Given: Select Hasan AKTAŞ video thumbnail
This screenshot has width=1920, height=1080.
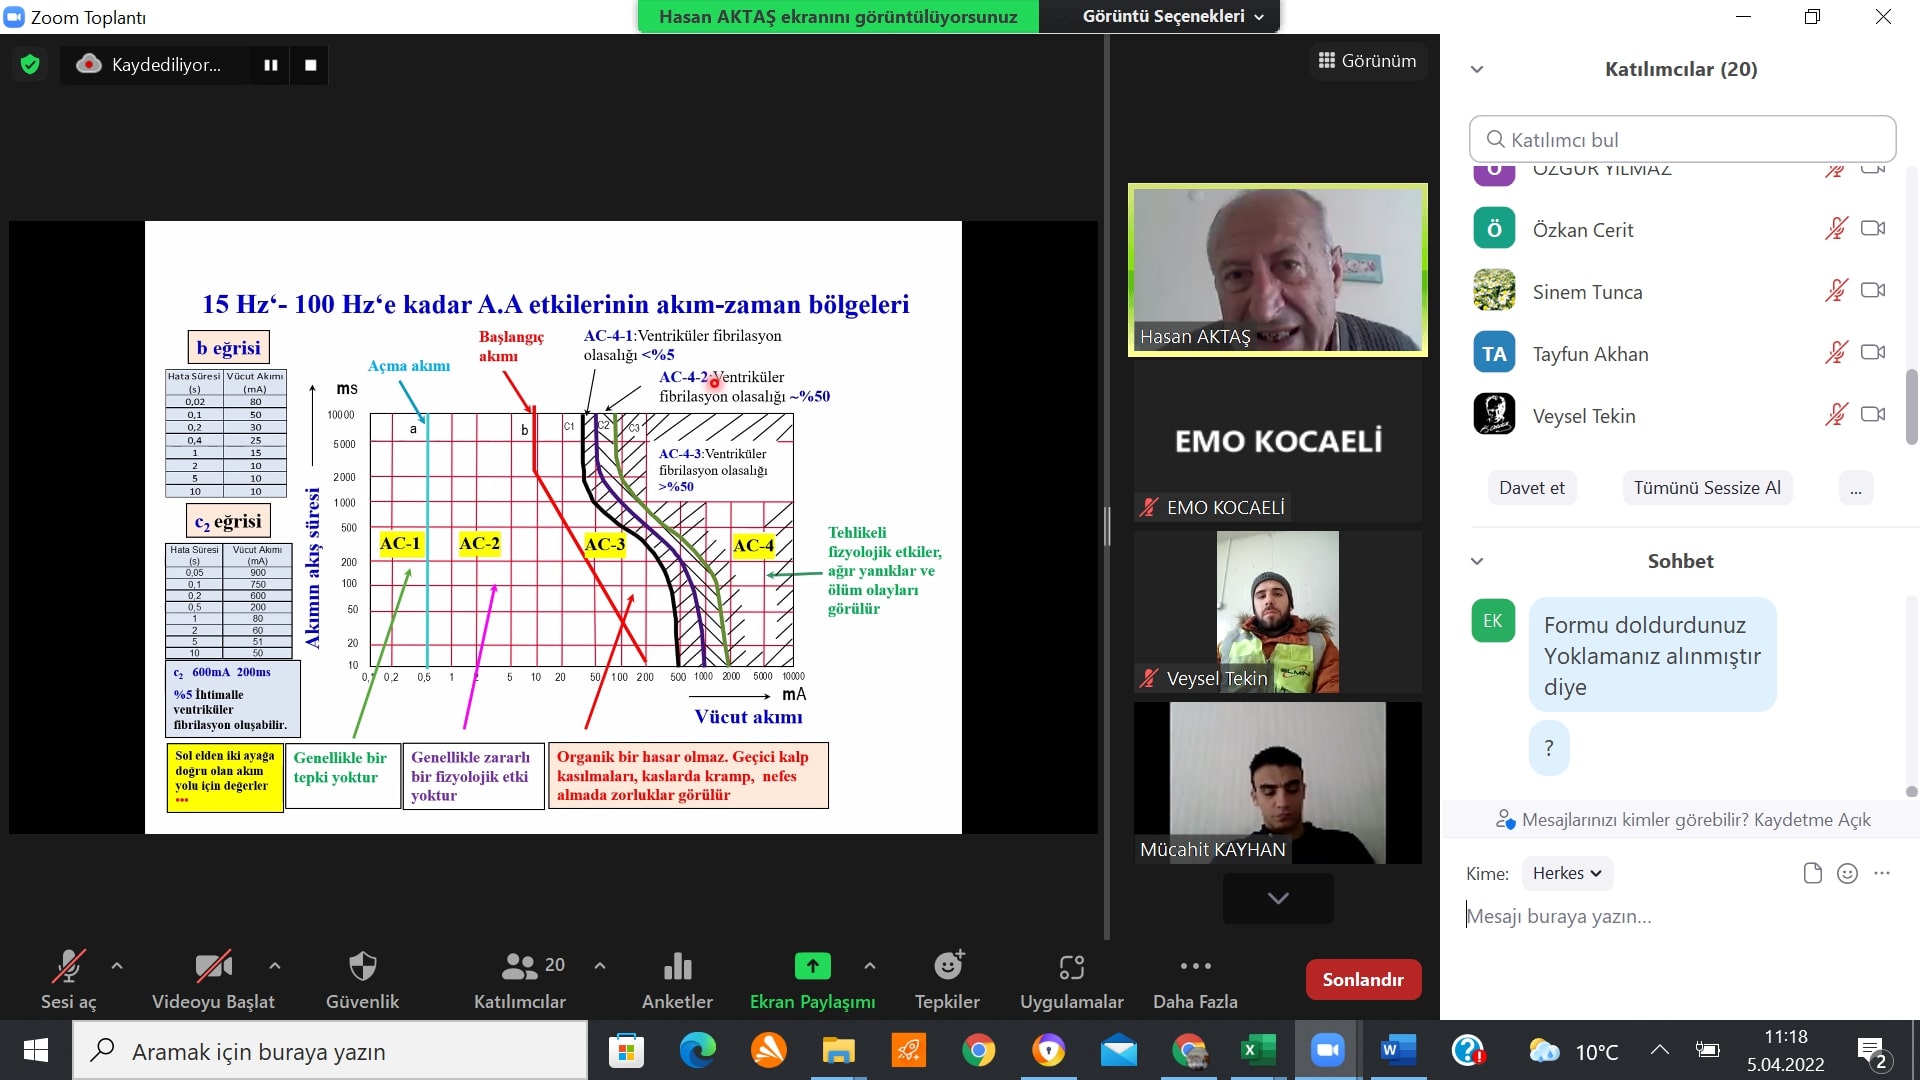Looking at the screenshot, I should 1278,270.
